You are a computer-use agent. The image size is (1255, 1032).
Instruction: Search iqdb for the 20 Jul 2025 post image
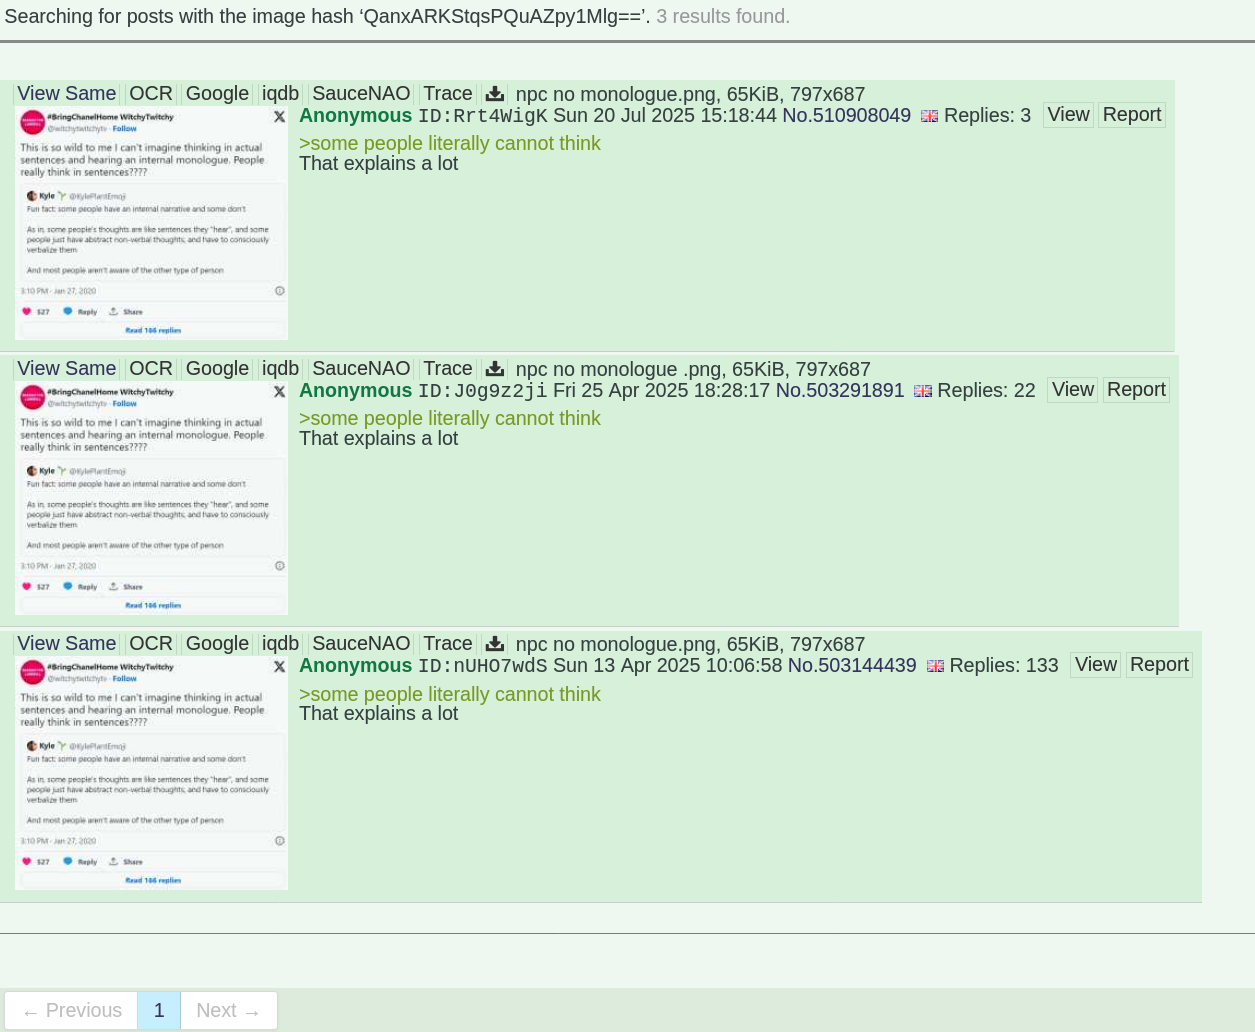[280, 93]
